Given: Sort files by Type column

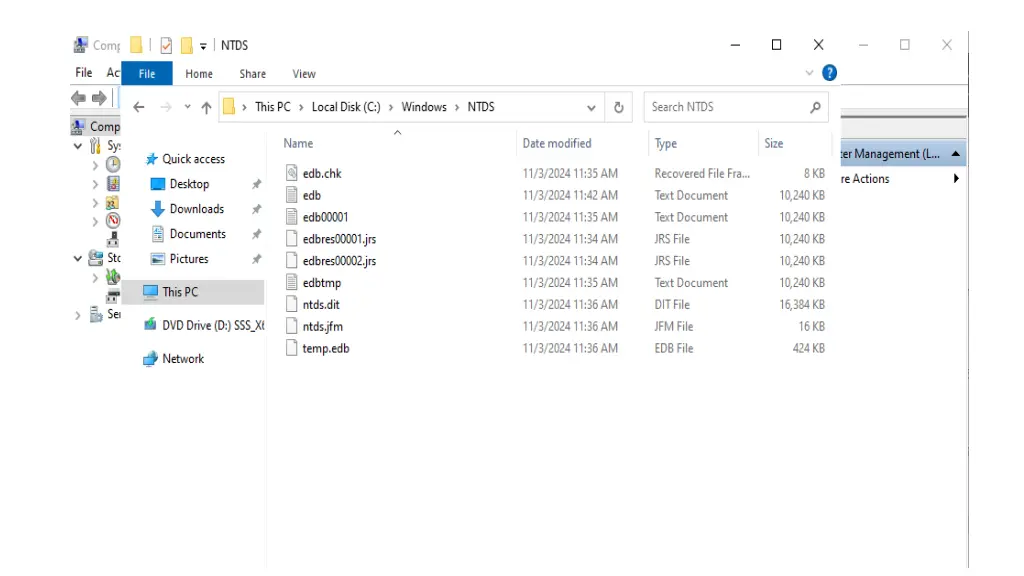Looking at the screenshot, I should click(665, 144).
